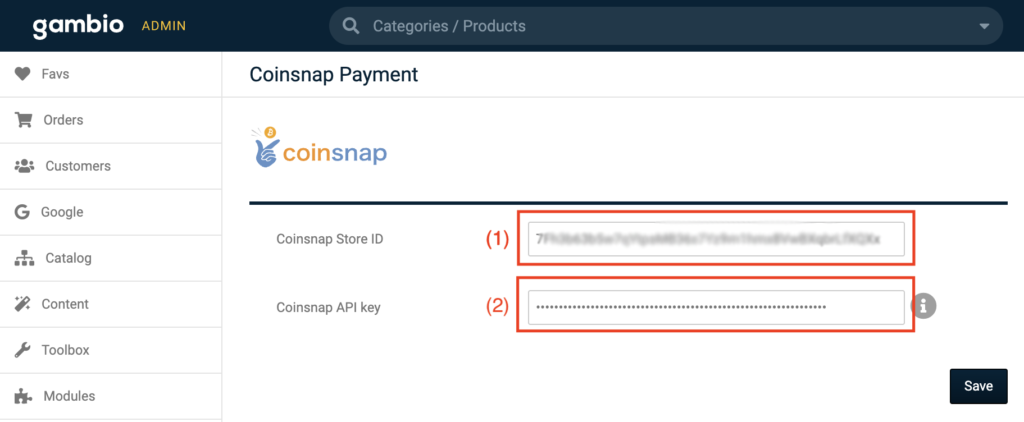The width and height of the screenshot is (1024, 422).
Task: Click into the Coinsnap Store ID field
Action: pos(716,239)
